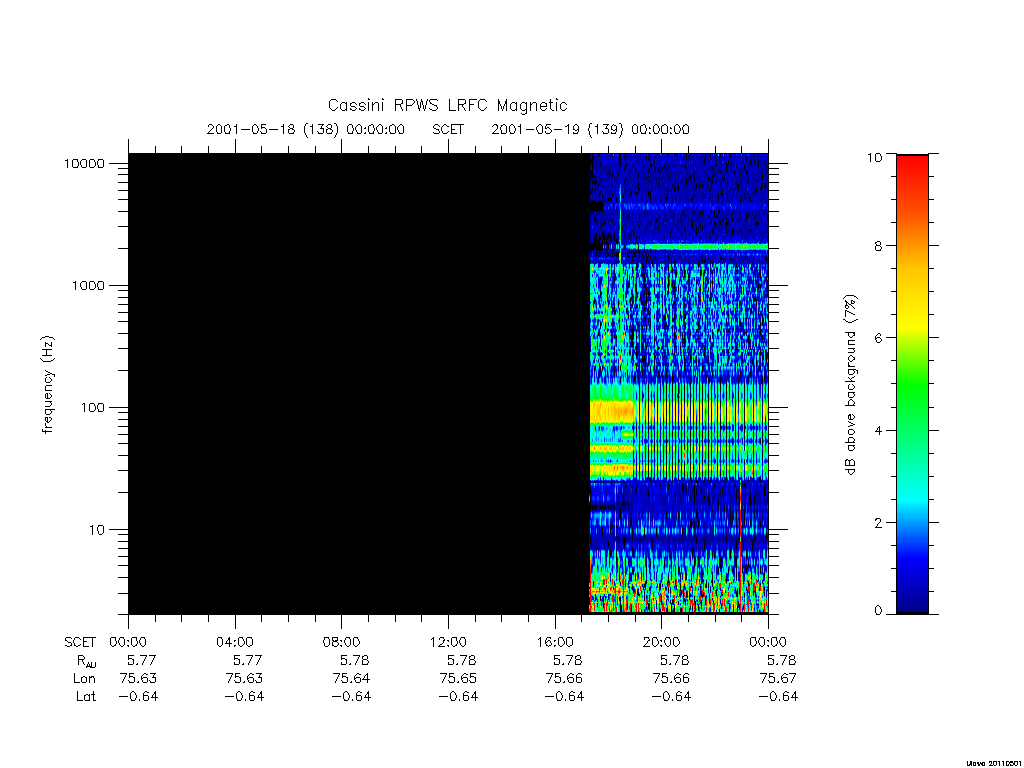Click the 04:00 SCET time label
The height and width of the screenshot is (768, 1024).
[x=235, y=642]
